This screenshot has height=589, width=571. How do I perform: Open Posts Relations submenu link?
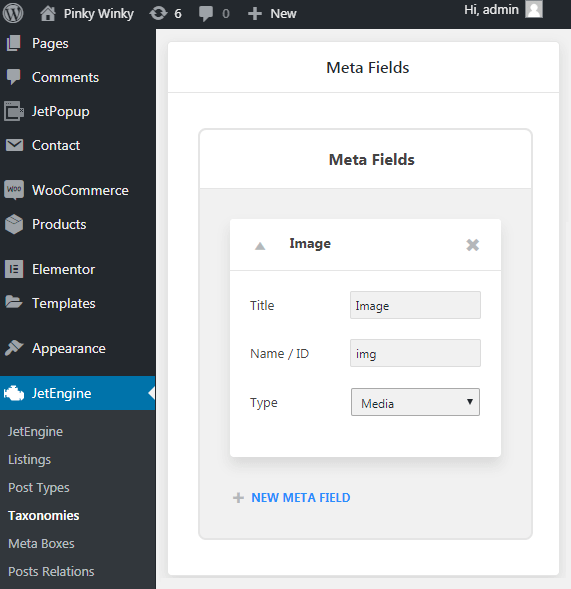pos(51,571)
